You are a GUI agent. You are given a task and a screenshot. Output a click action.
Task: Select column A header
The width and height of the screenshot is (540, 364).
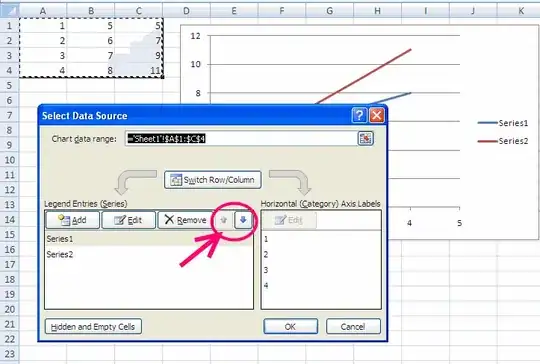click(x=43, y=11)
